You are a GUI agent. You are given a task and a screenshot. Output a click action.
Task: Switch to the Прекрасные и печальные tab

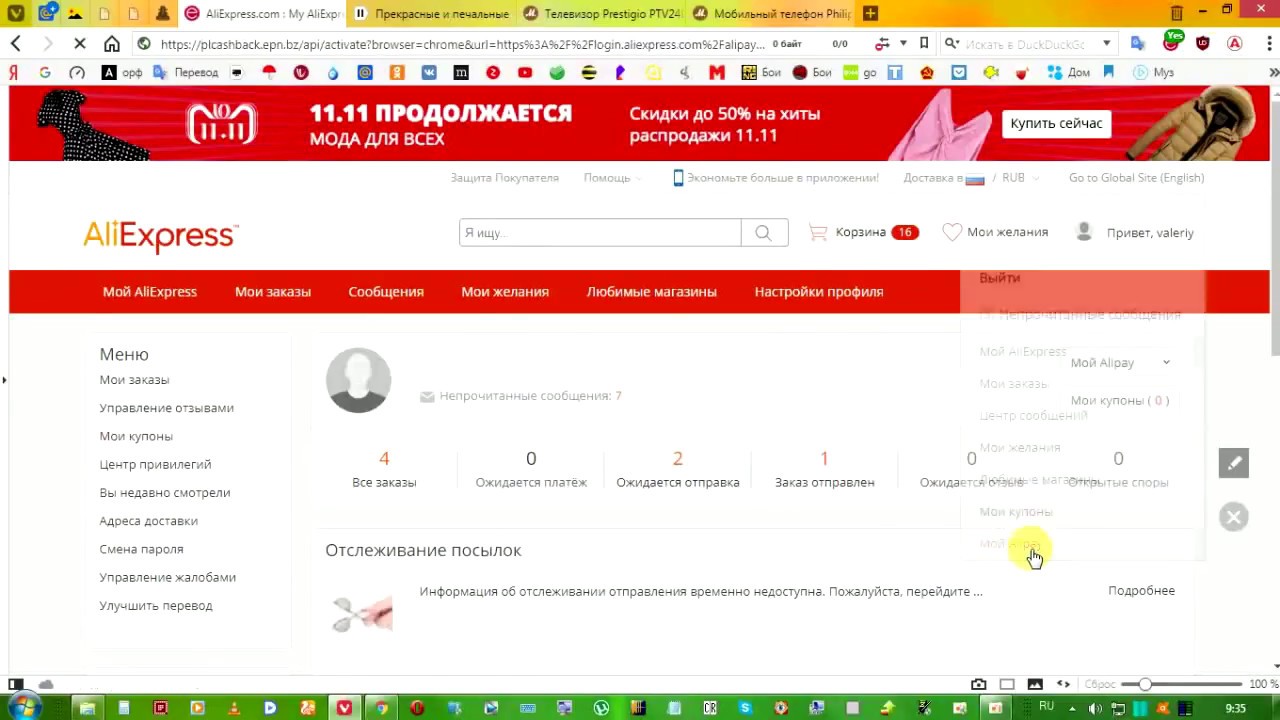point(431,14)
